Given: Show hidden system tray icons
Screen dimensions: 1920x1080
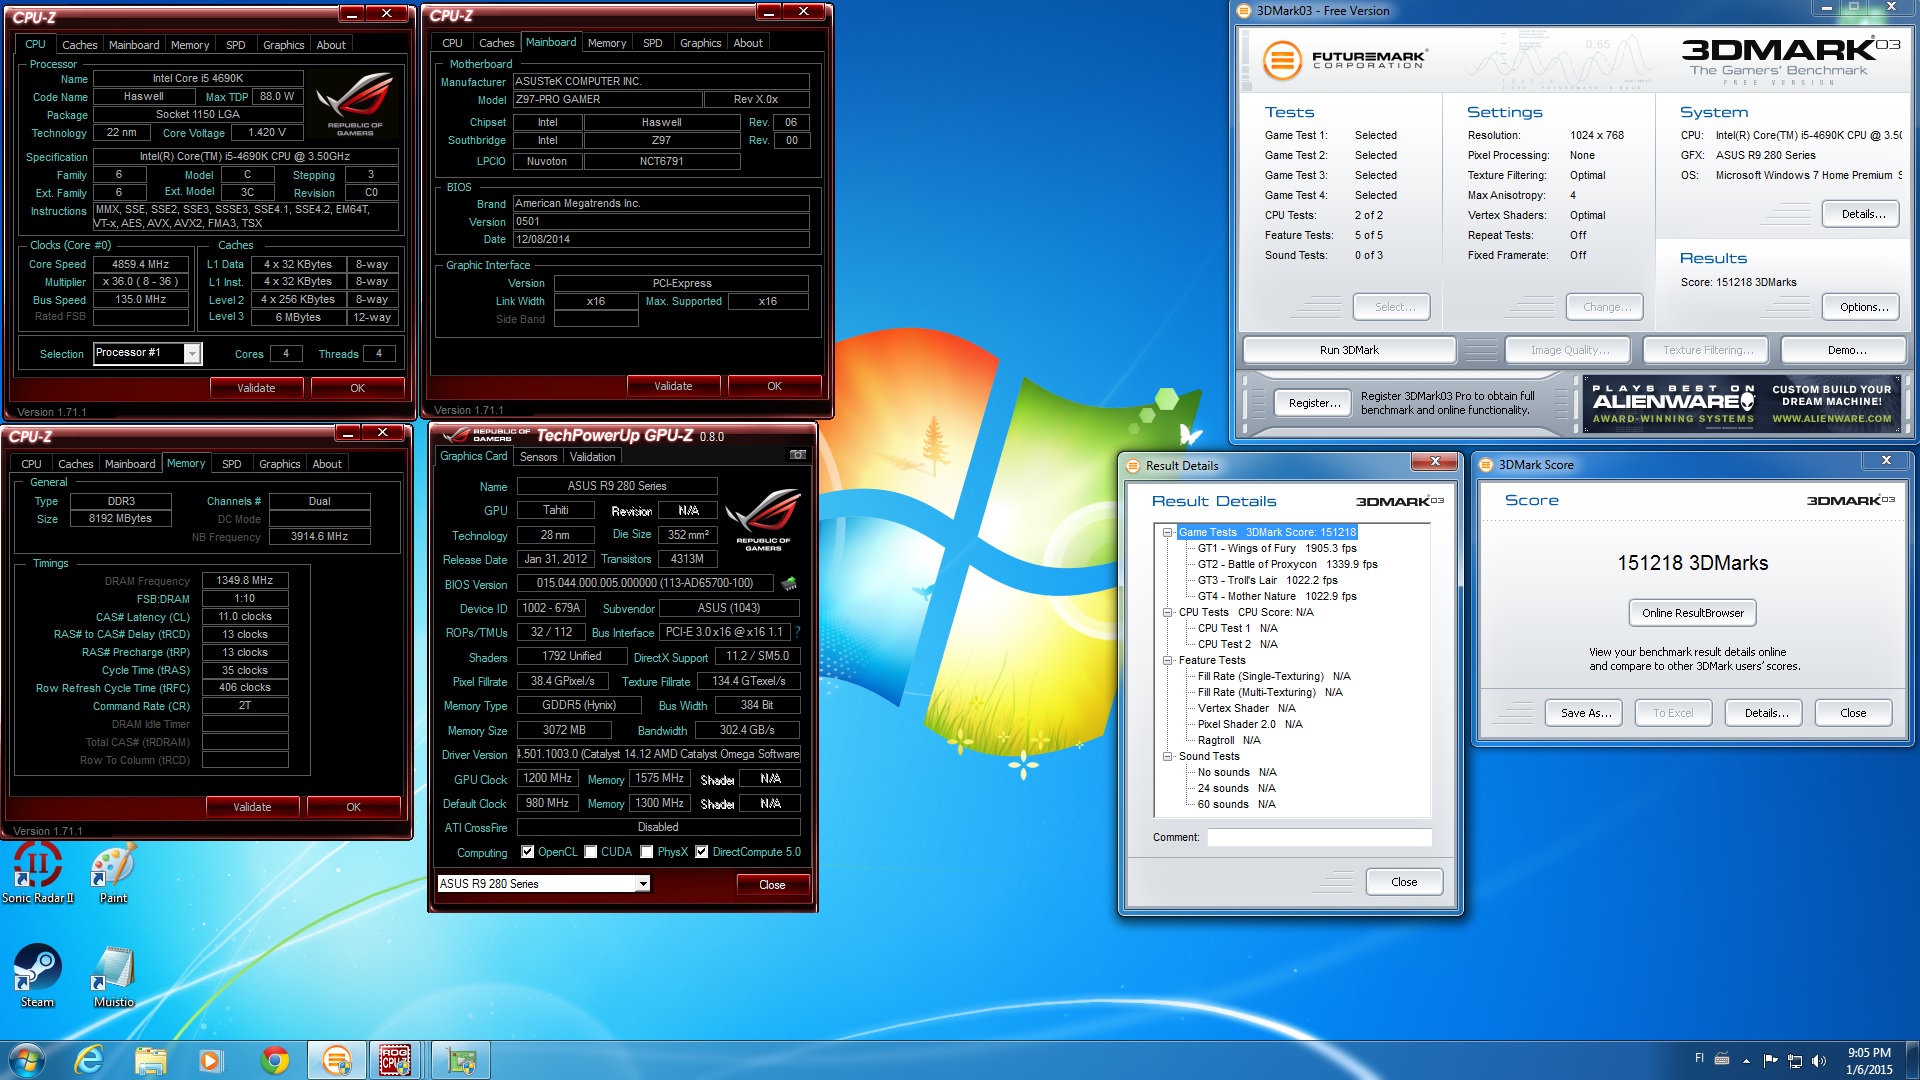Looking at the screenshot, I should tap(1746, 1060).
